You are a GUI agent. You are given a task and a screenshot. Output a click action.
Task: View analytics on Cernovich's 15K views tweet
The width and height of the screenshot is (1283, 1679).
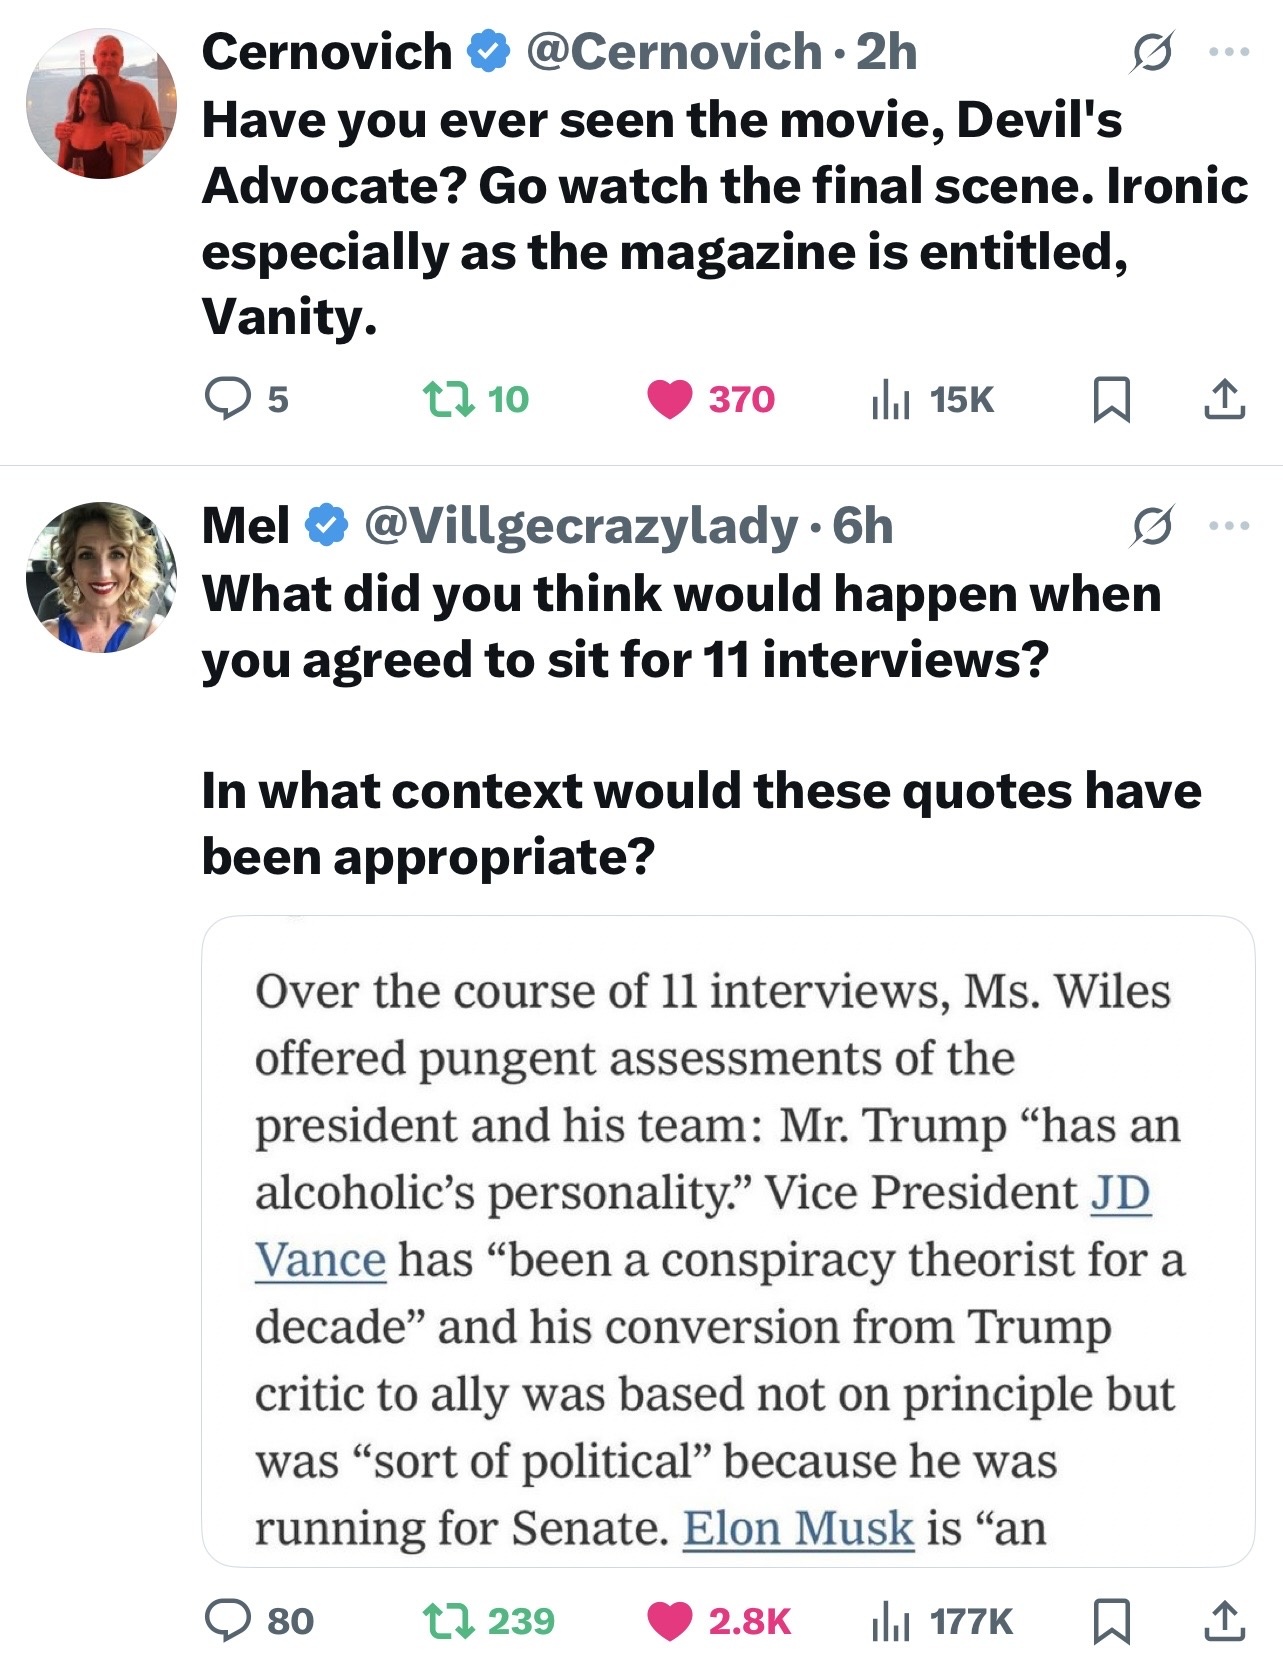(x=890, y=399)
